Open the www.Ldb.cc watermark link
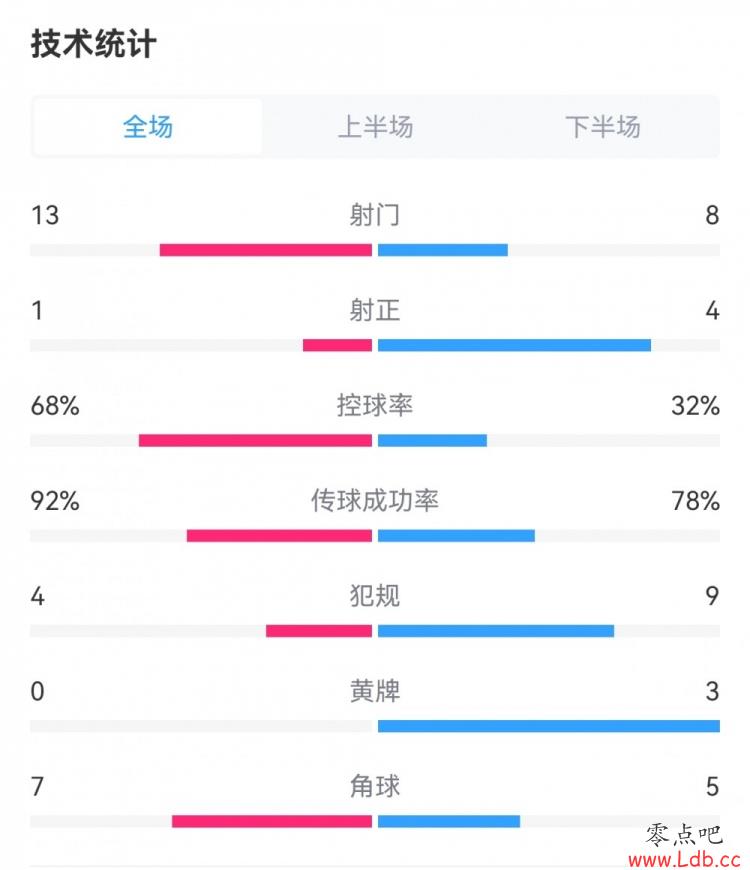 (x=685, y=860)
